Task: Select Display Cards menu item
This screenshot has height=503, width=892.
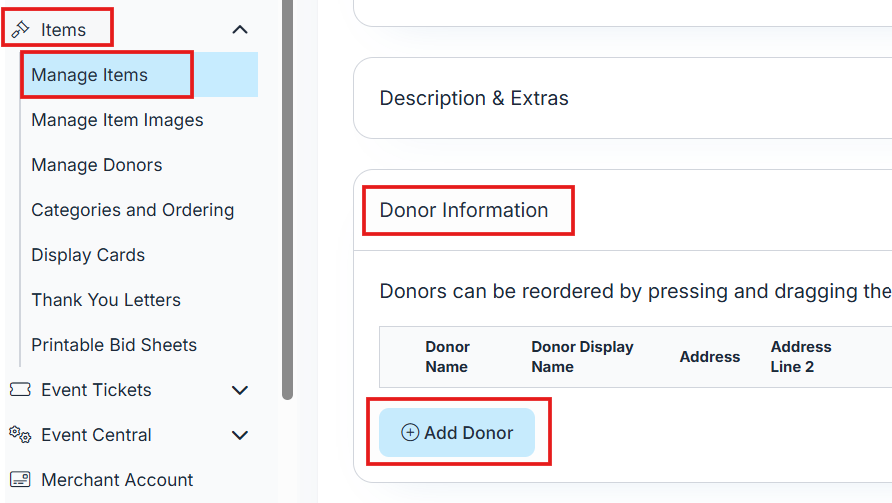Action: click(88, 255)
